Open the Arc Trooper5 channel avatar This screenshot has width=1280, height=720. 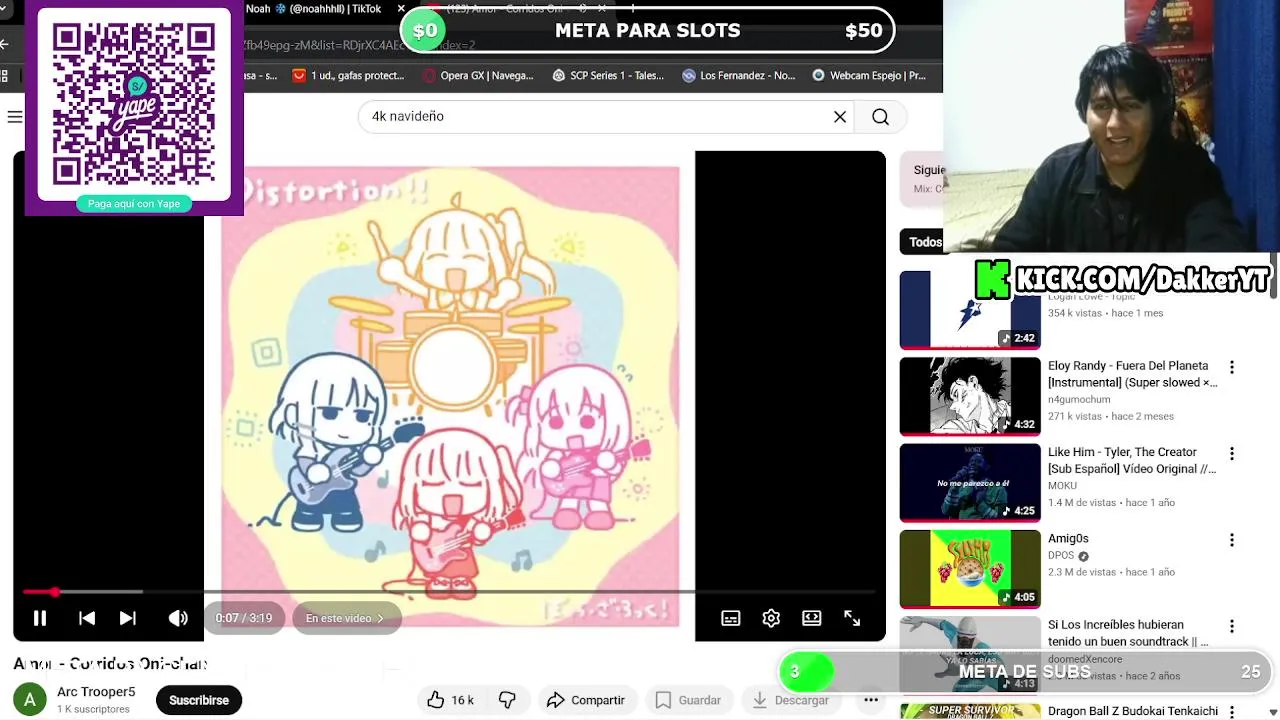click(29, 700)
